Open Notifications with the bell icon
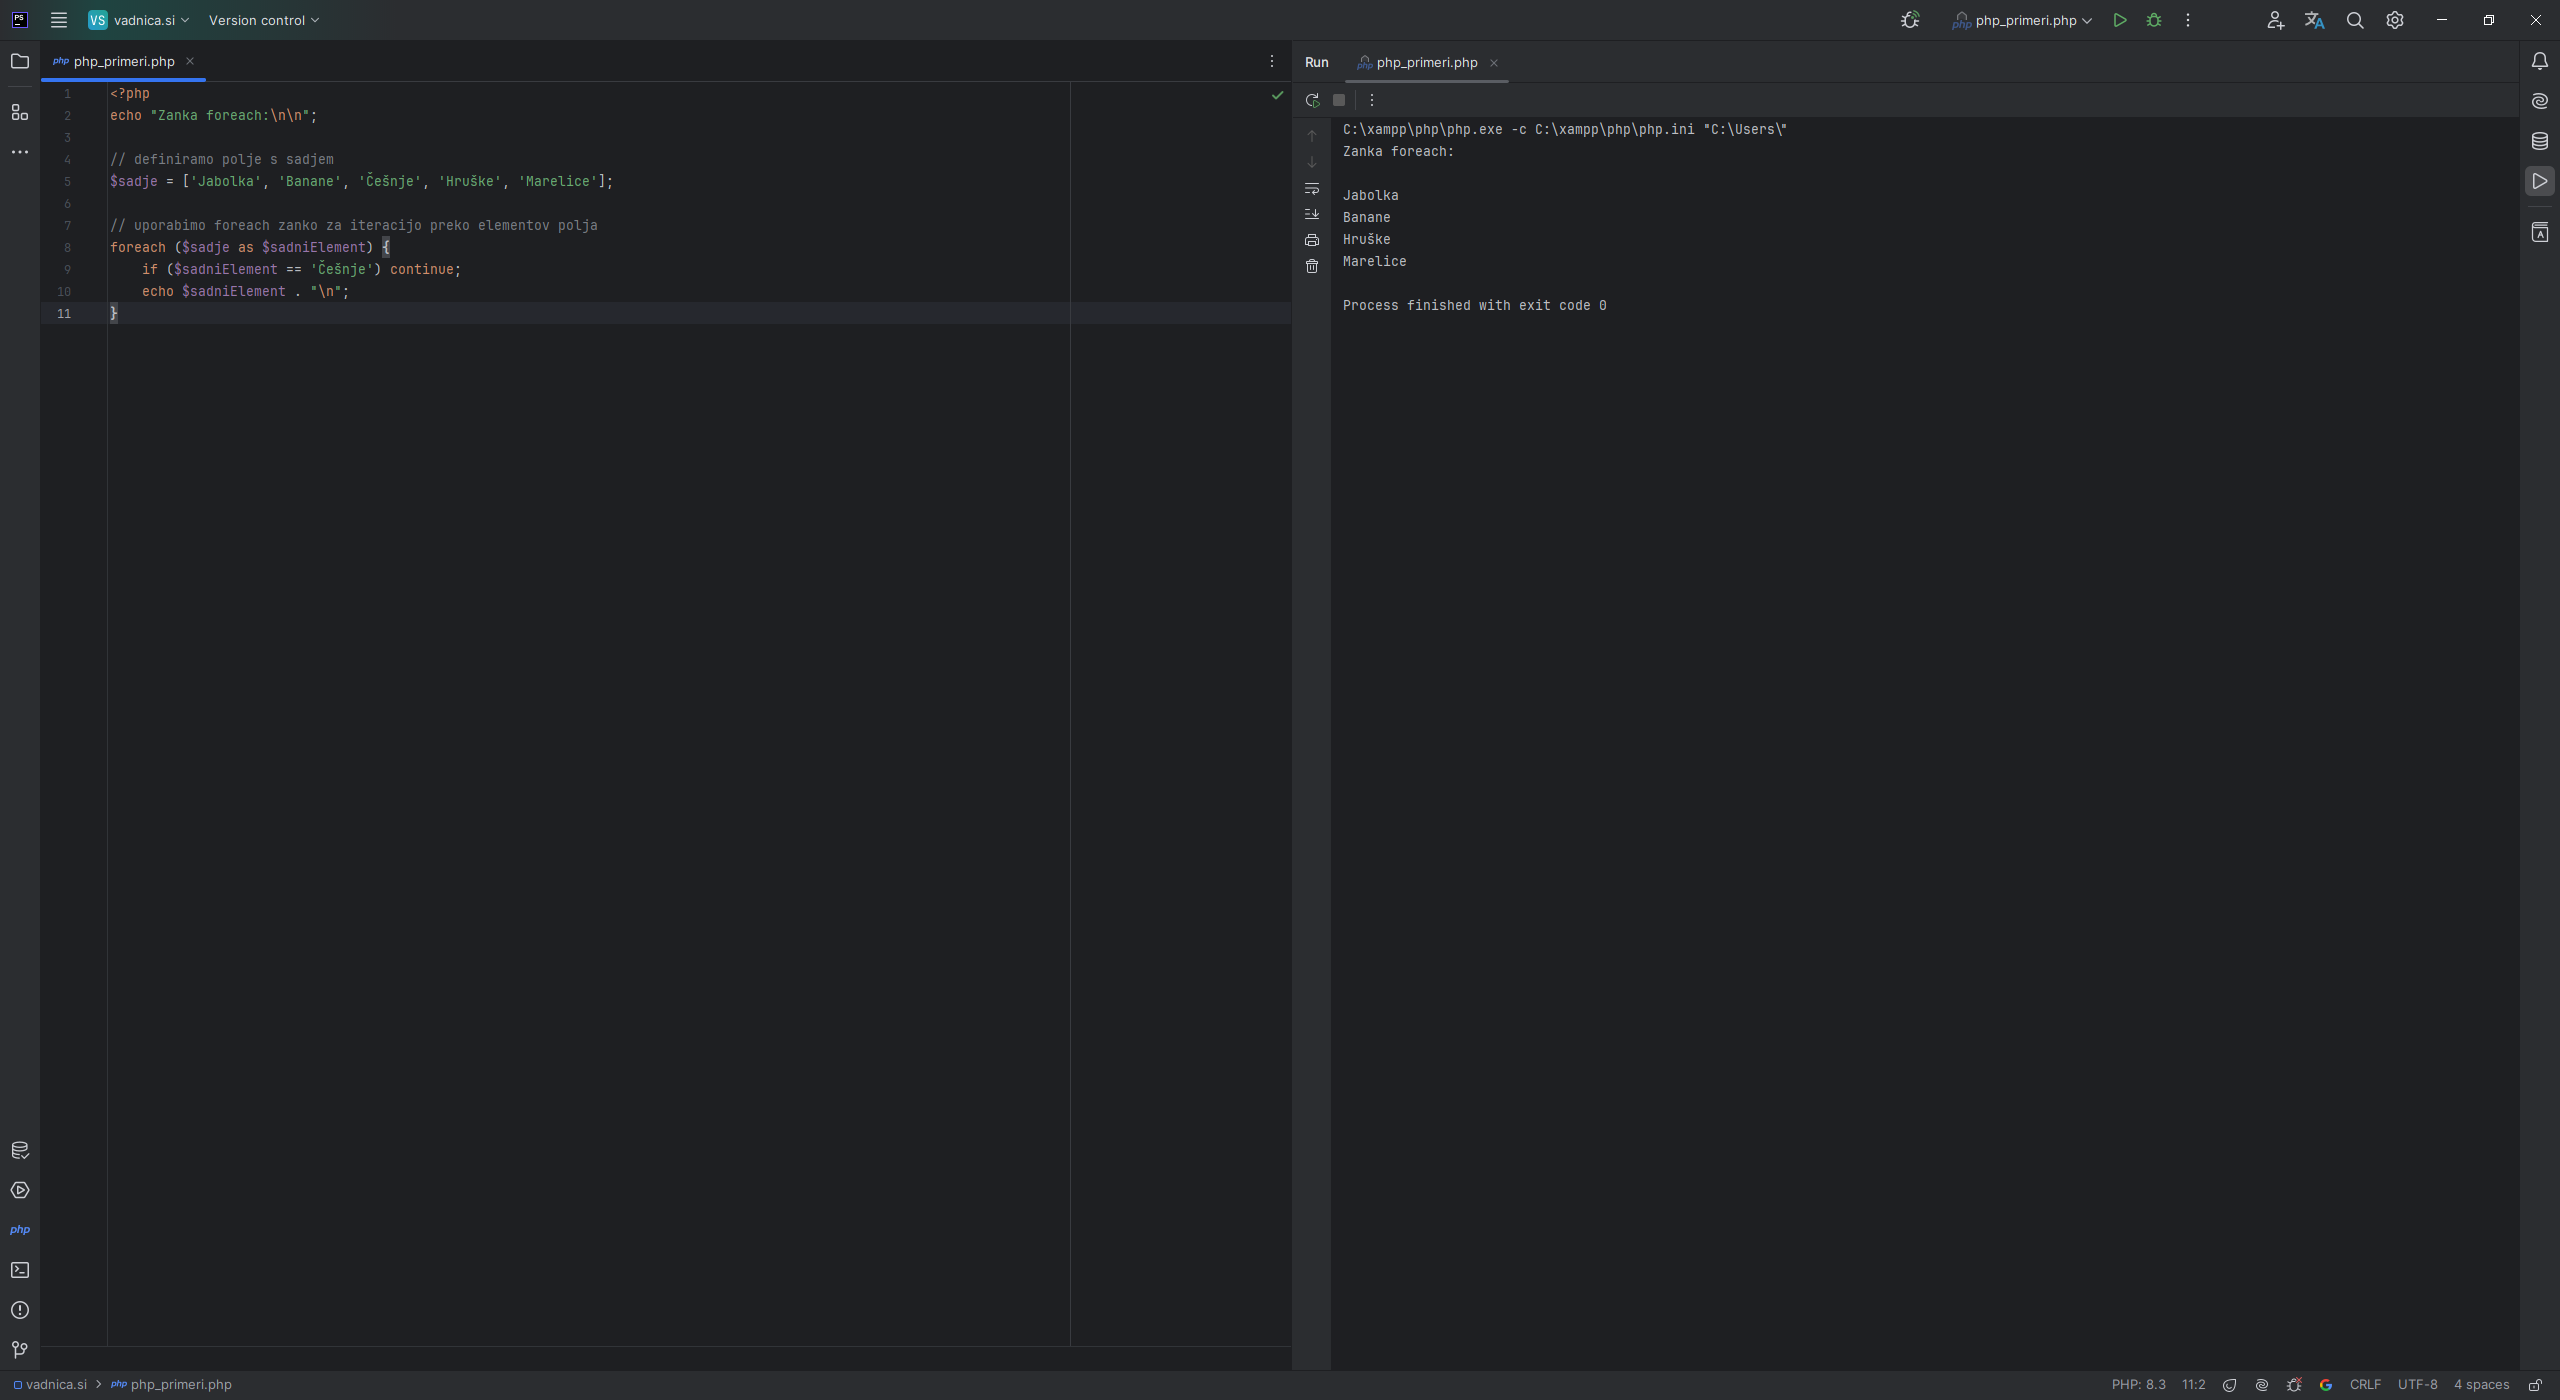This screenshot has width=2560, height=1400. [x=2539, y=61]
